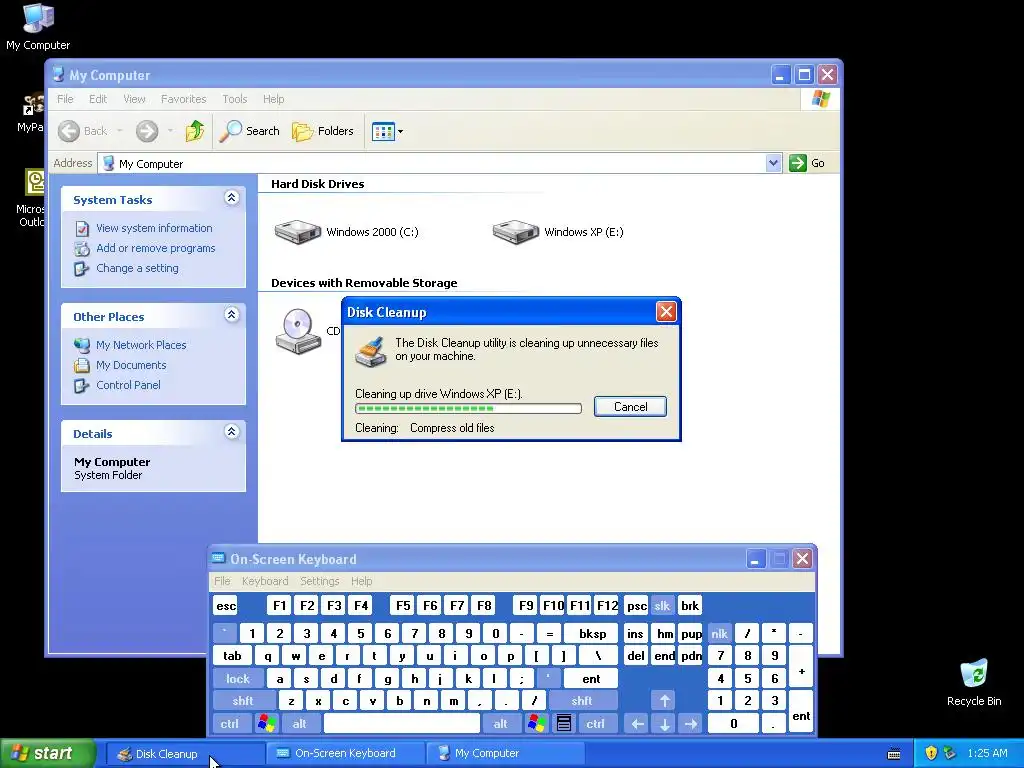Click the security shield tray icon

[x=931, y=753]
